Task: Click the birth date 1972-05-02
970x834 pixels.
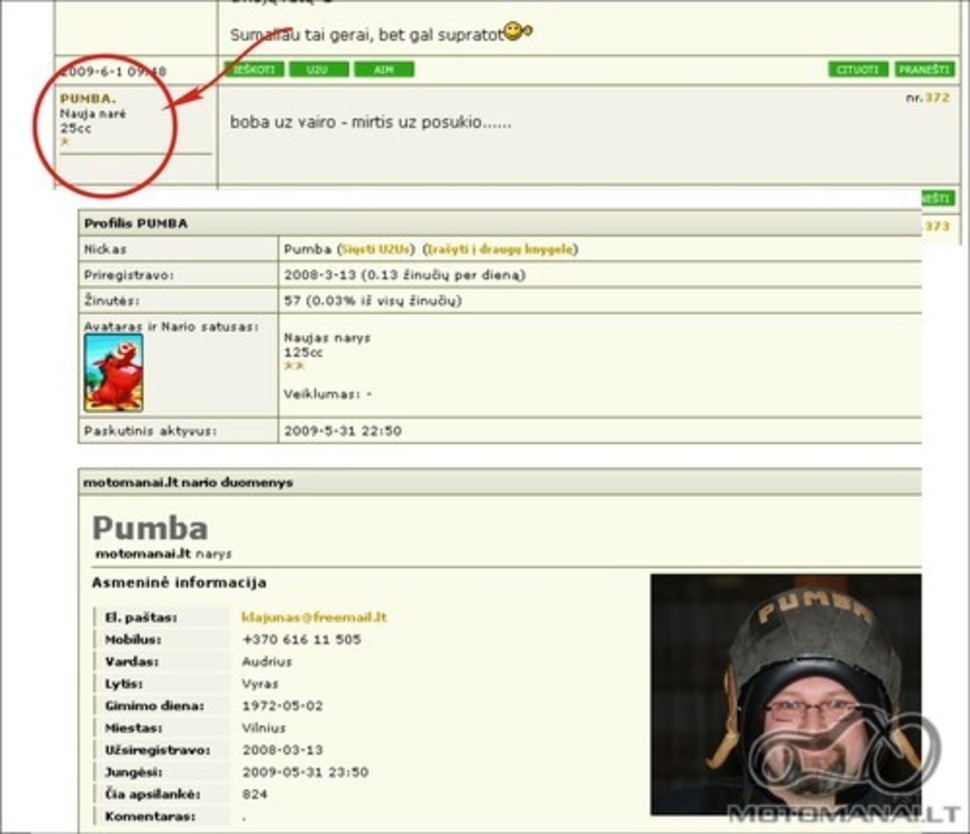Action: [282, 706]
